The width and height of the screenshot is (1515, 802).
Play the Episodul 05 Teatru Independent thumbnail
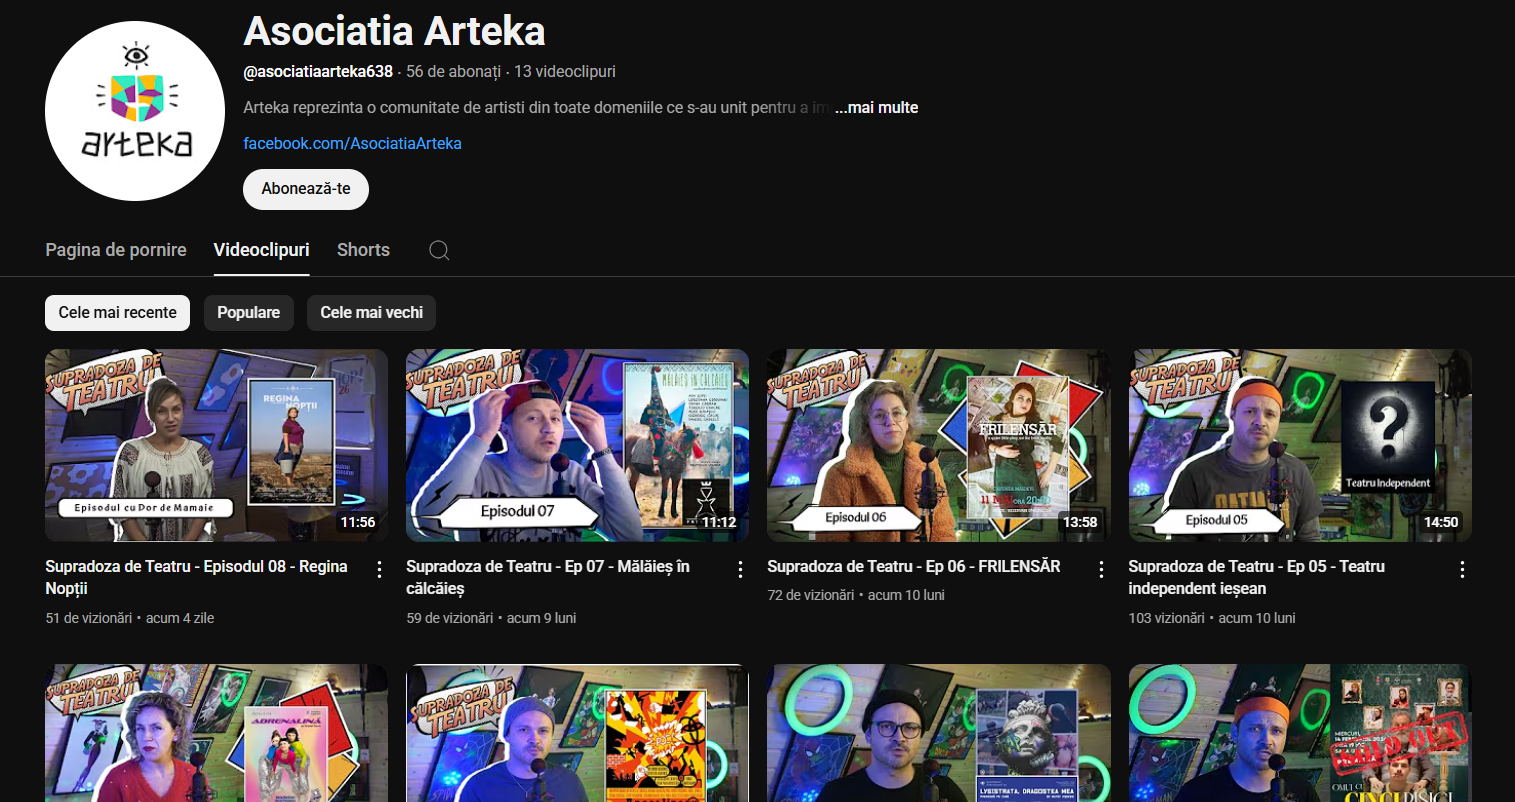1300,445
